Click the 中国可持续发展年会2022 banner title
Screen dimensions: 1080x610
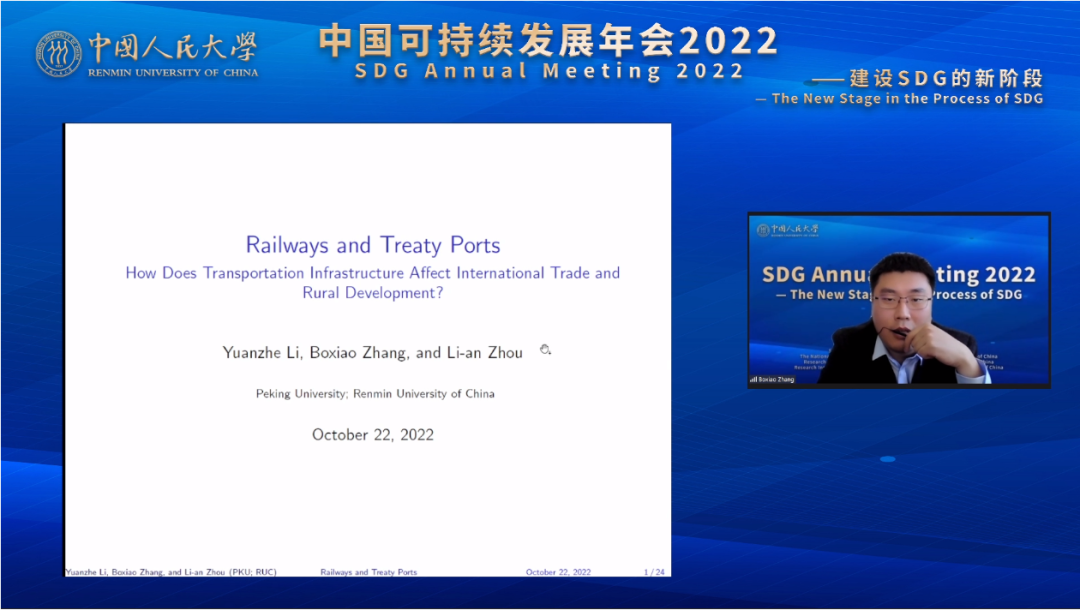point(548,41)
